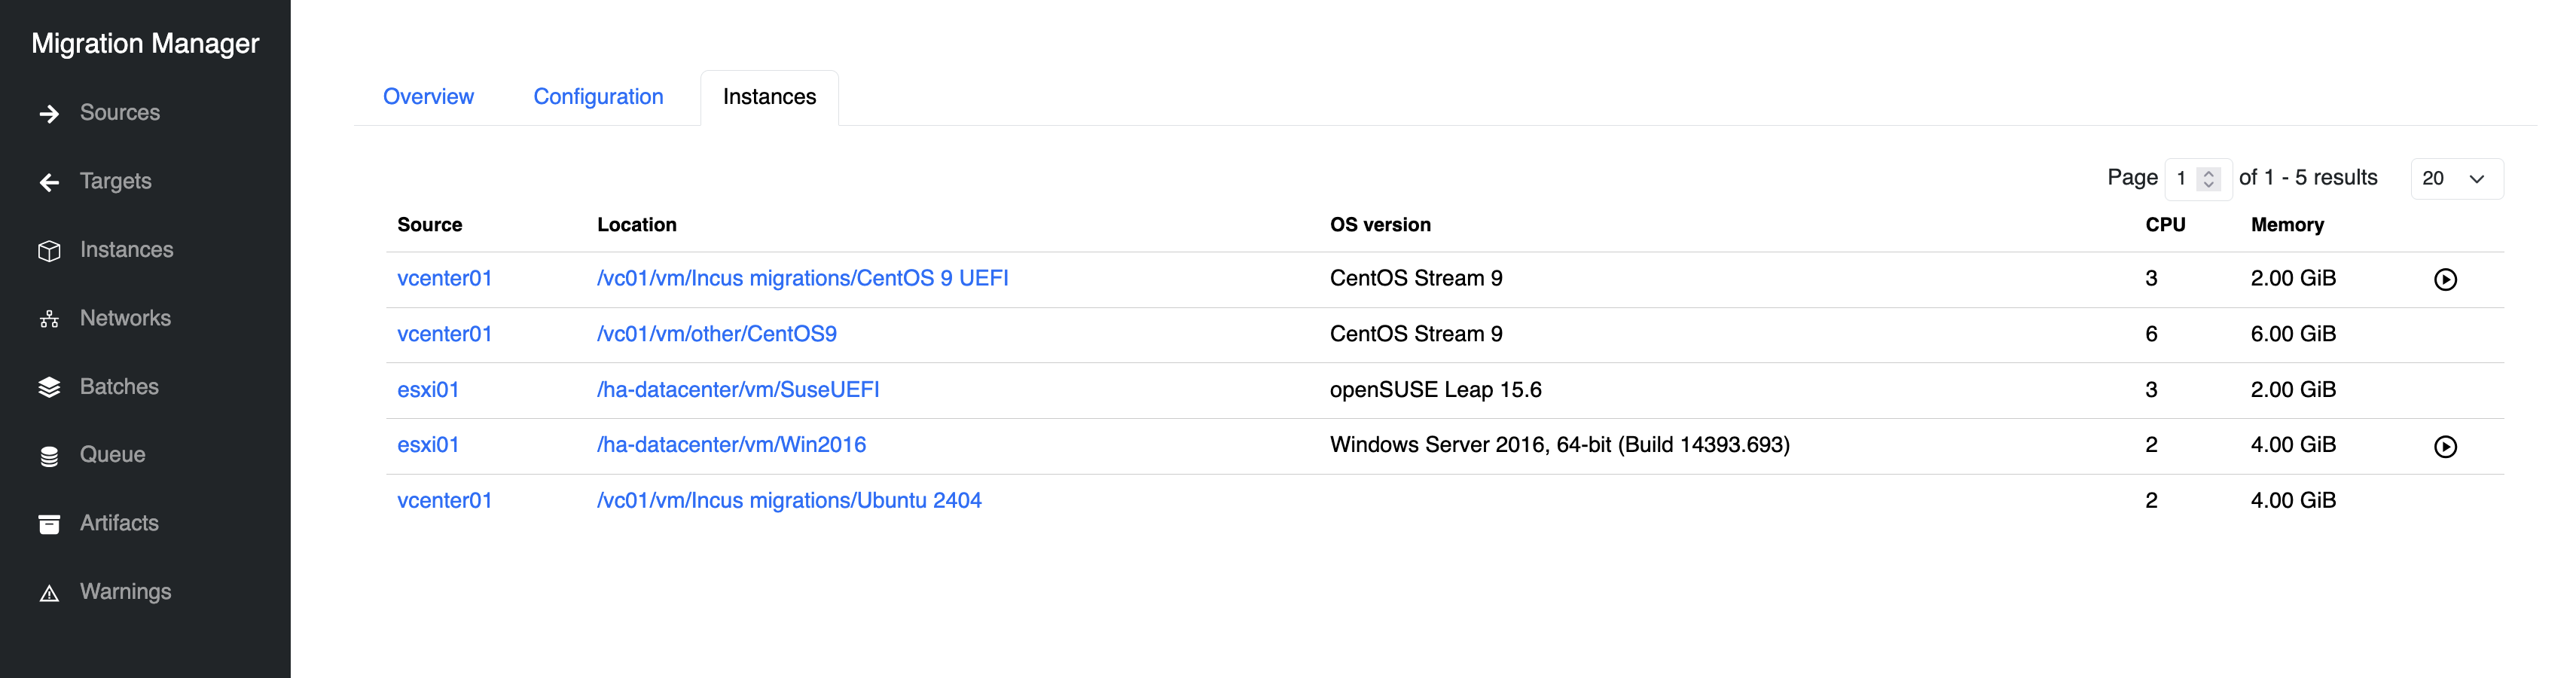Open the Ubuntu 2404 instance location link
This screenshot has width=2576, height=678.
coord(789,501)
